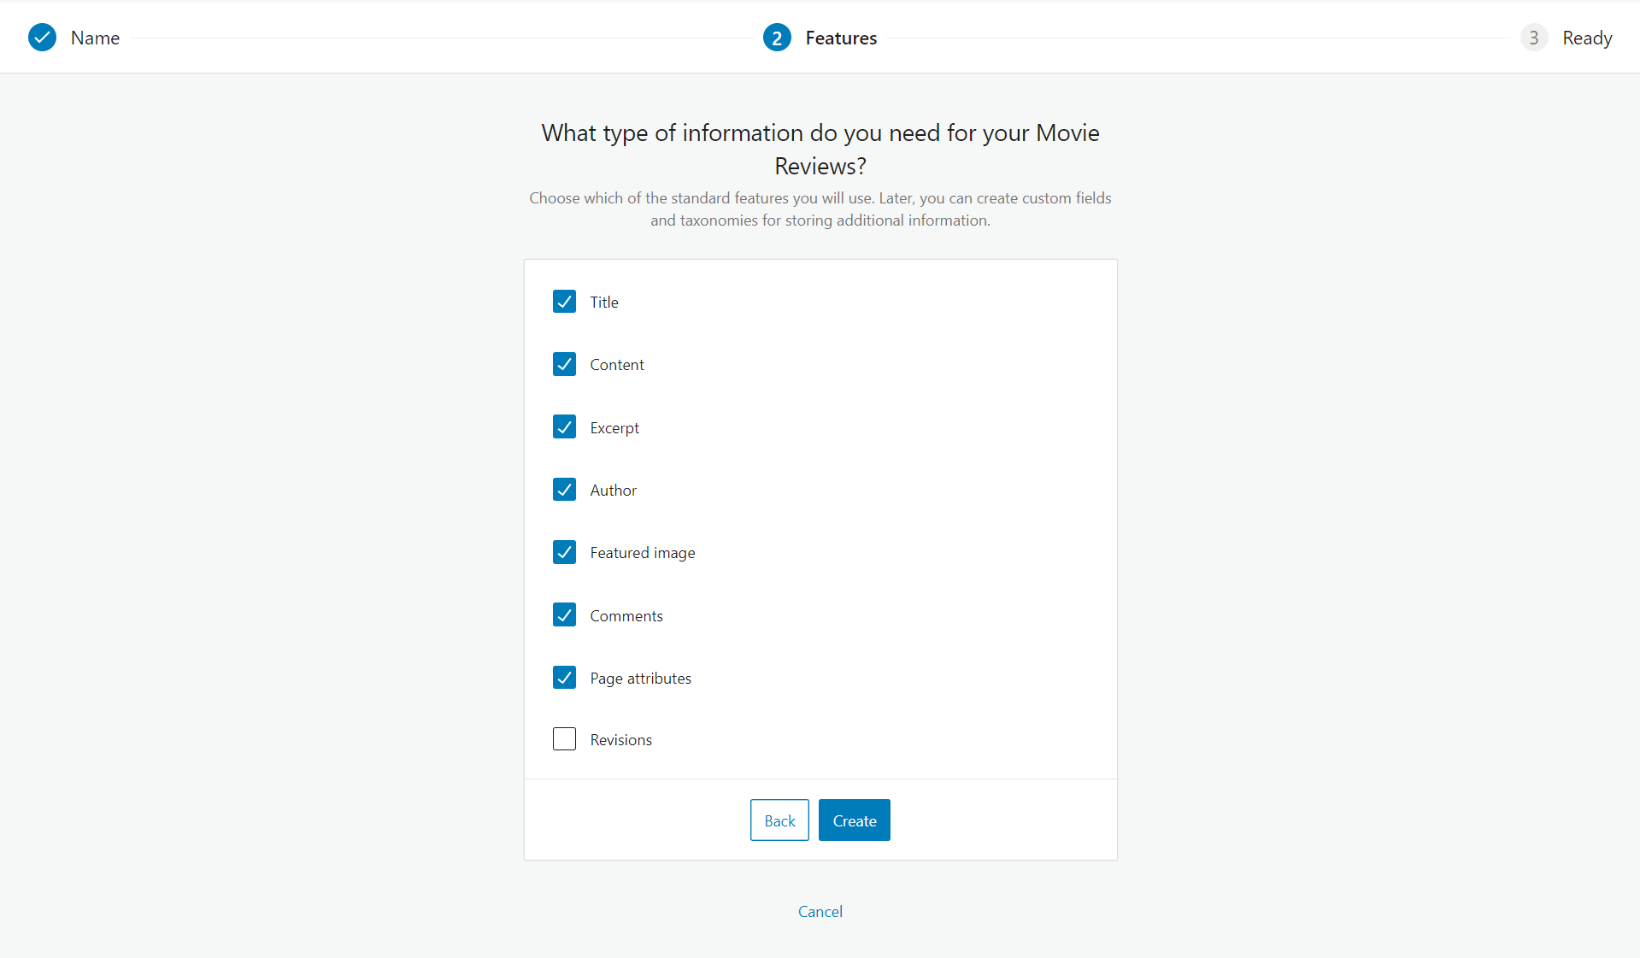The image size is (1640, 958).
Task: Disable the Content checkbox
Action: click(564, 364)
